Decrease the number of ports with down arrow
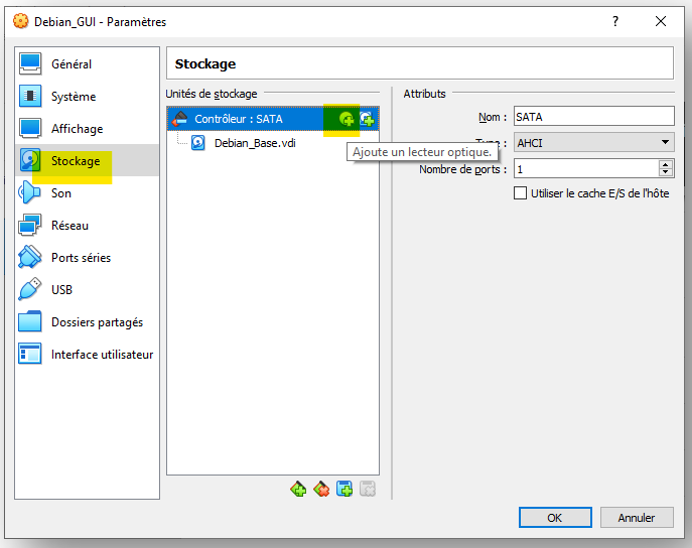 pos(666,173)
